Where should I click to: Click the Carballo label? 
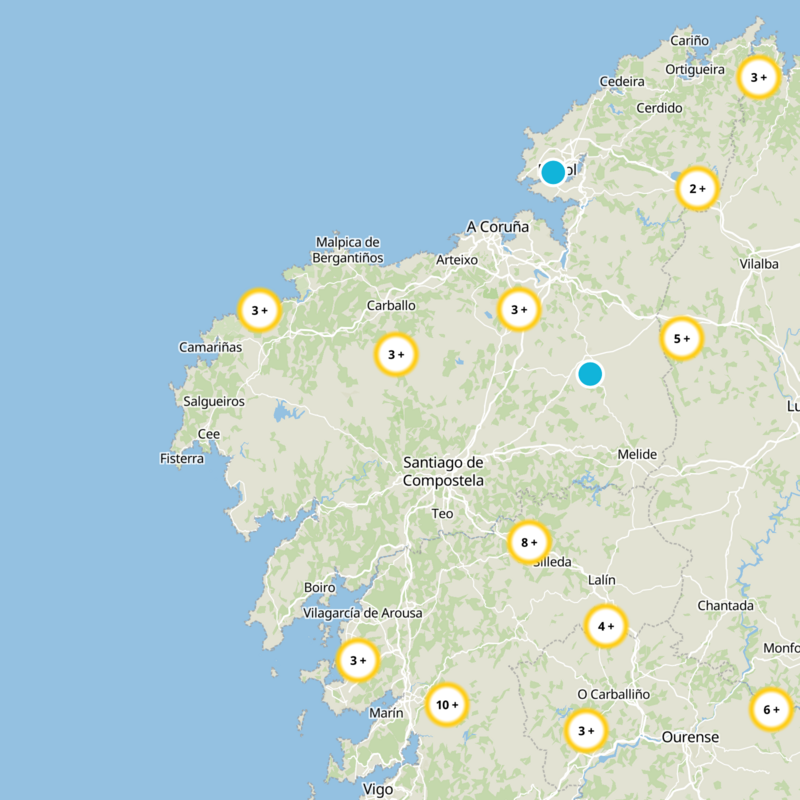coord(391,306)
